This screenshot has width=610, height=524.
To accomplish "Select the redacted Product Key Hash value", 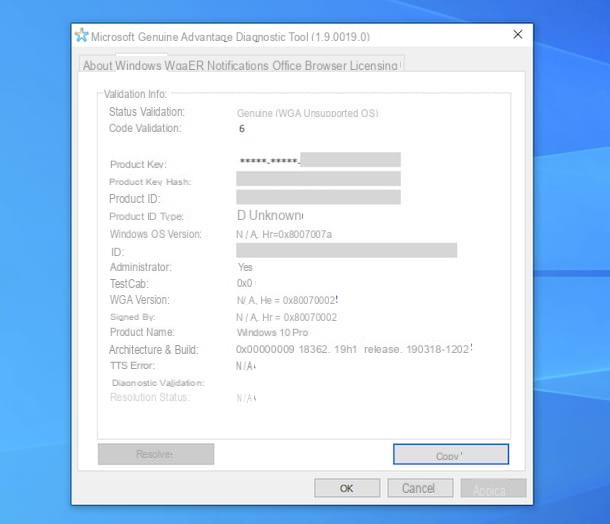I will (318, 179).
